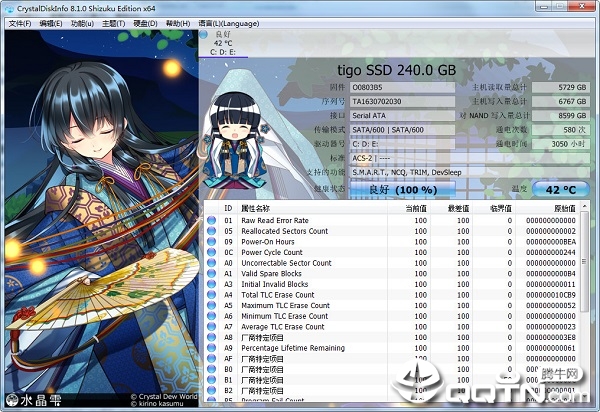The height and width of the screenshot is (412, 600).
Task: Click the power on count 580 次
Action: 561,130
